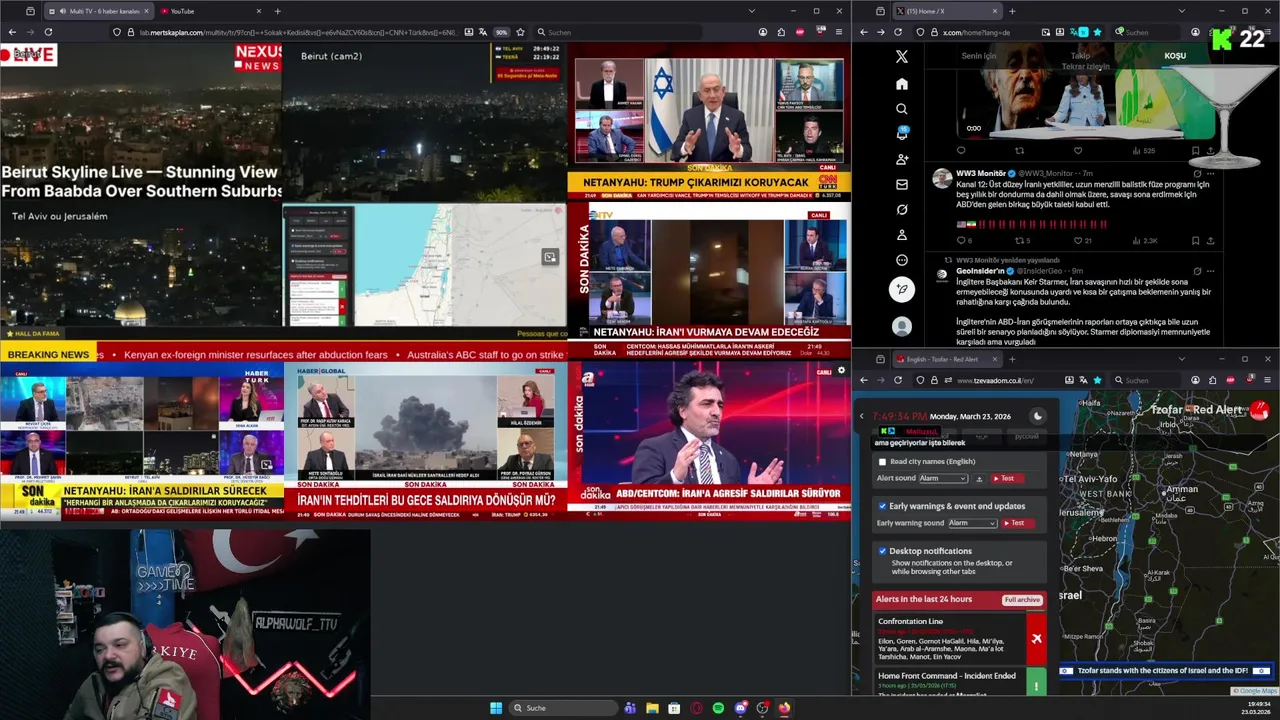1280x720 pixels.
Task: Select English - Tzofar Red Alert tab
Action: click(x=948, y=359)
